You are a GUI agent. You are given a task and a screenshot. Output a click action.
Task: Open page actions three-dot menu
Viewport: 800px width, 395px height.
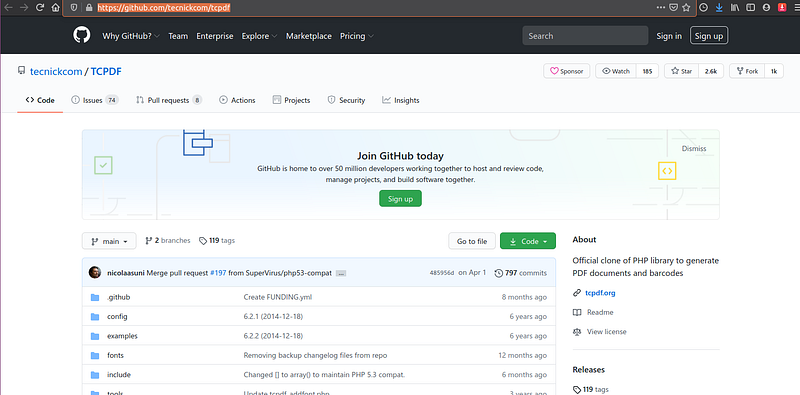pyautogui.click(x=661, y=8)
